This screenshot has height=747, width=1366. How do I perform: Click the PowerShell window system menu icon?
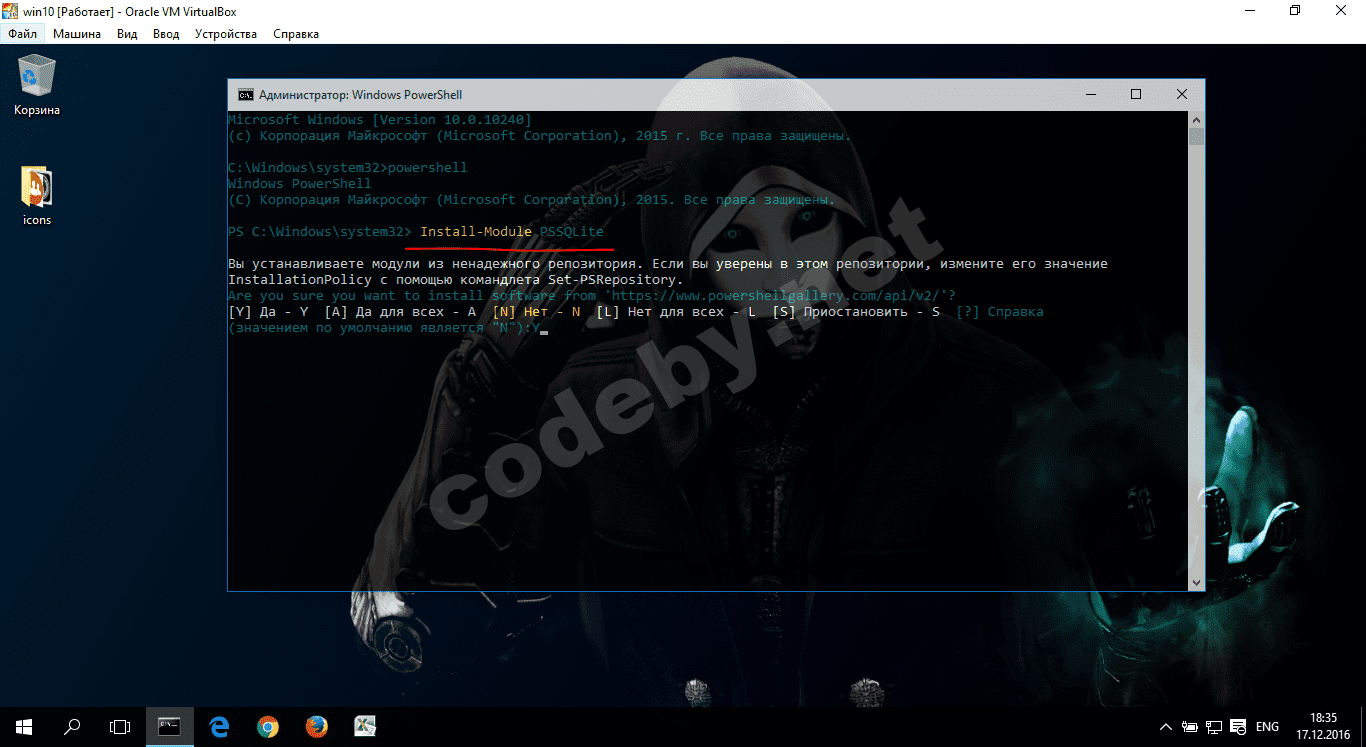click(245, 95)
